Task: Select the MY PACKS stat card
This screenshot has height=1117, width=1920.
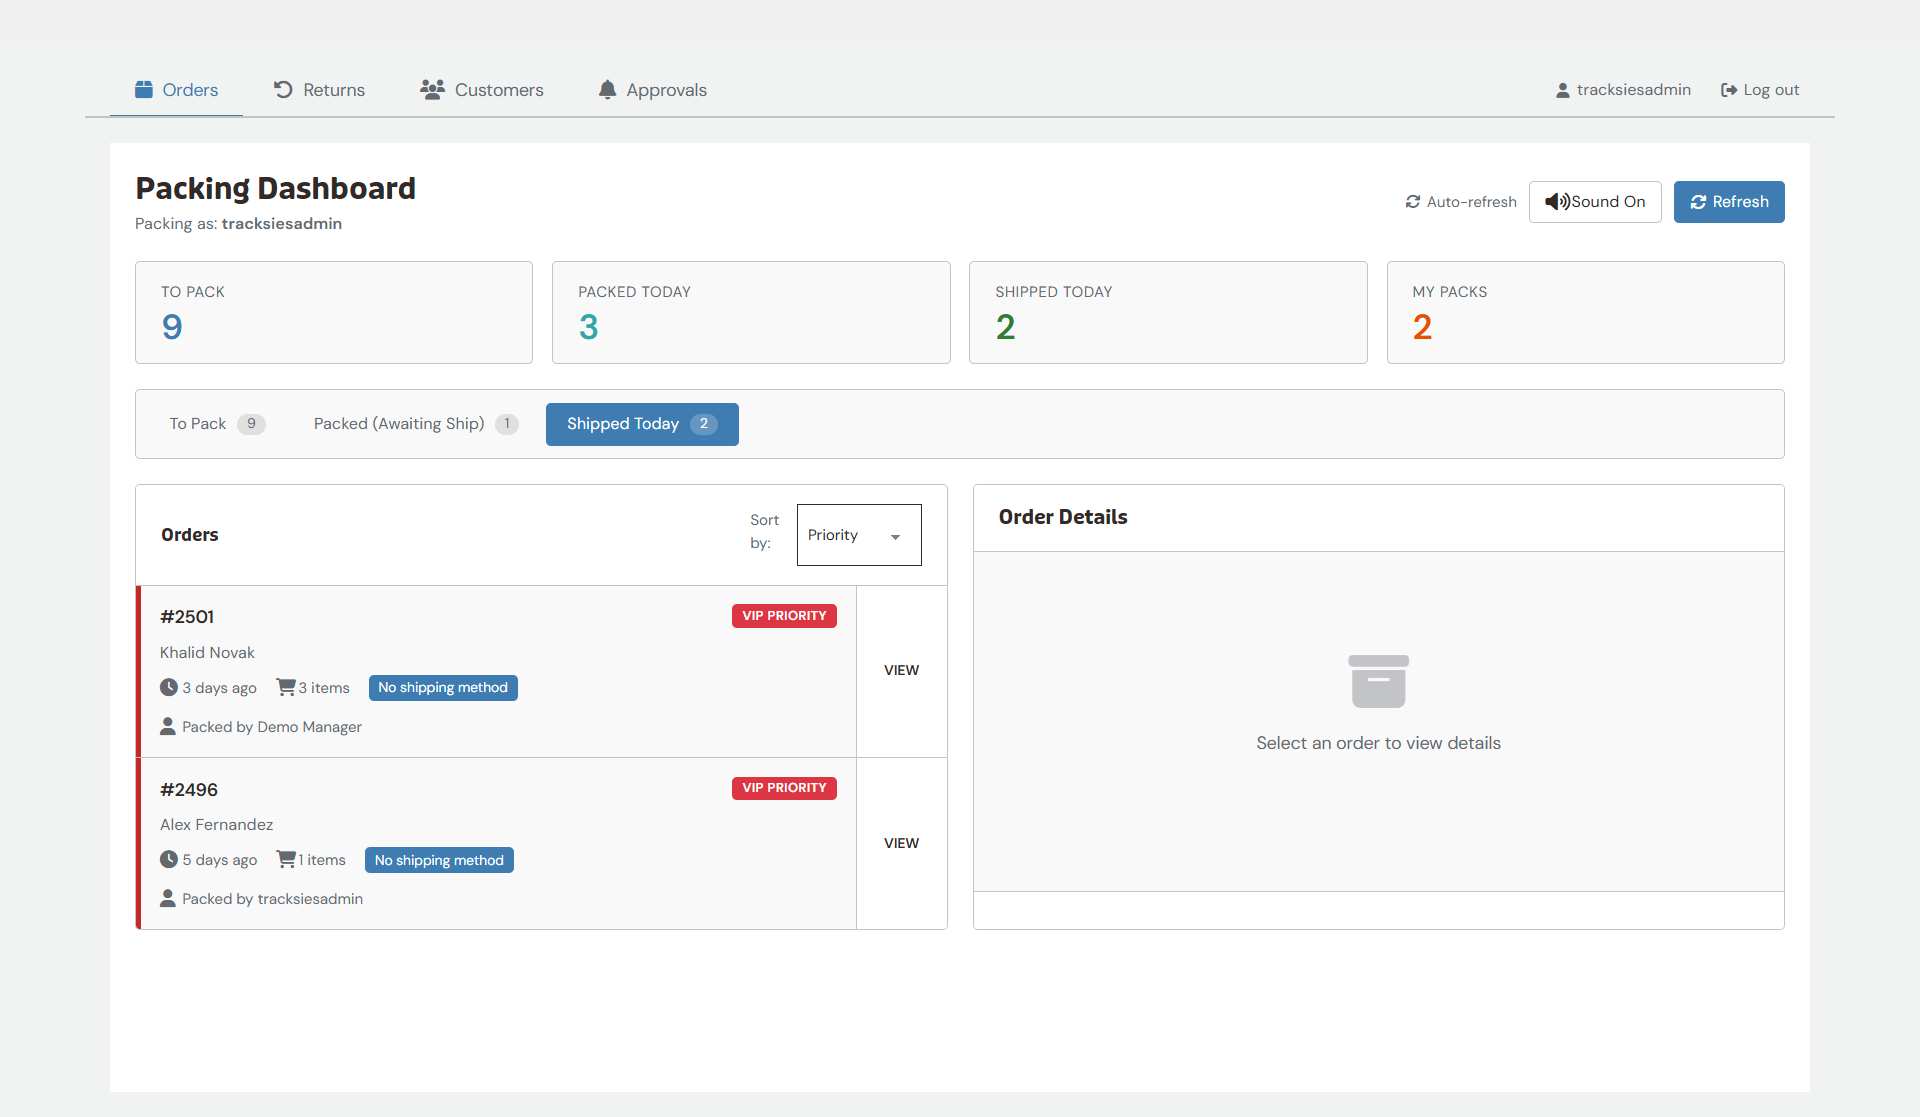Action: point(1586,313)
